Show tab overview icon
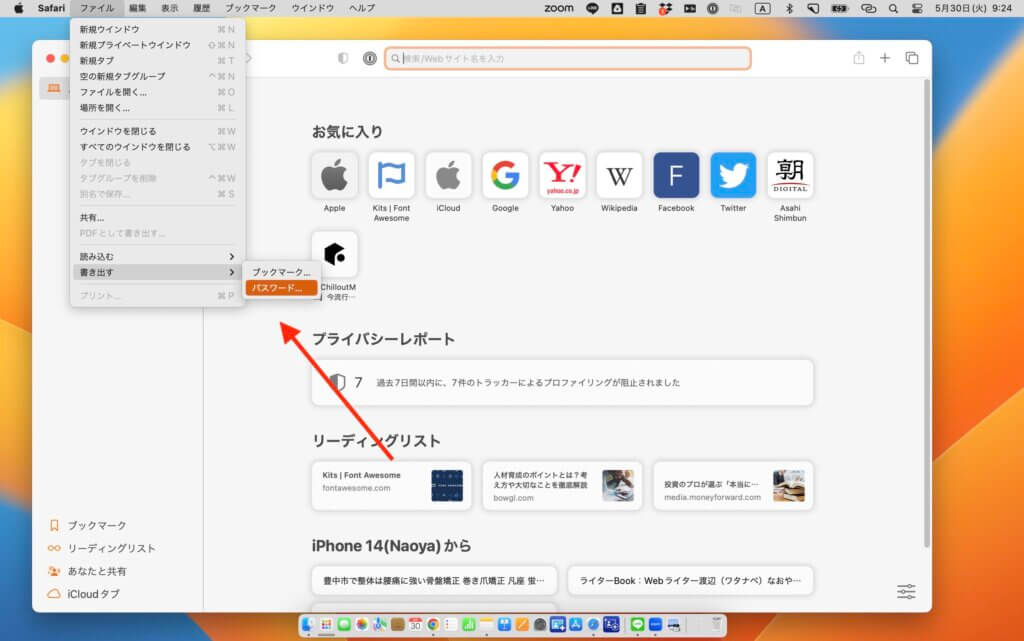The width and height of the screenshot is (1024, 641). (912, 58)
